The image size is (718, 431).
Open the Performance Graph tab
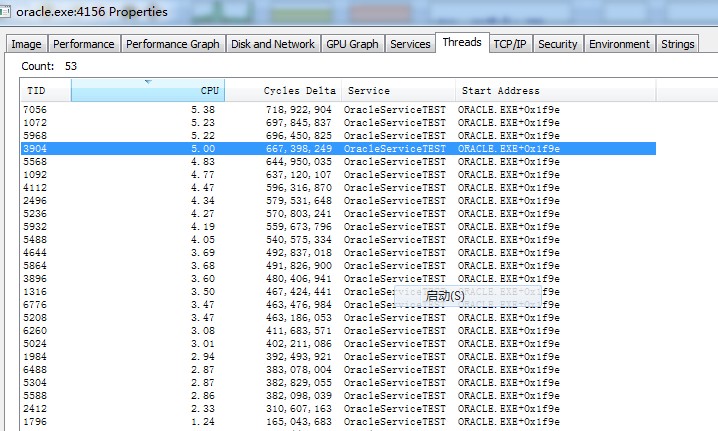pyautogui.click(x=173, y=44)
